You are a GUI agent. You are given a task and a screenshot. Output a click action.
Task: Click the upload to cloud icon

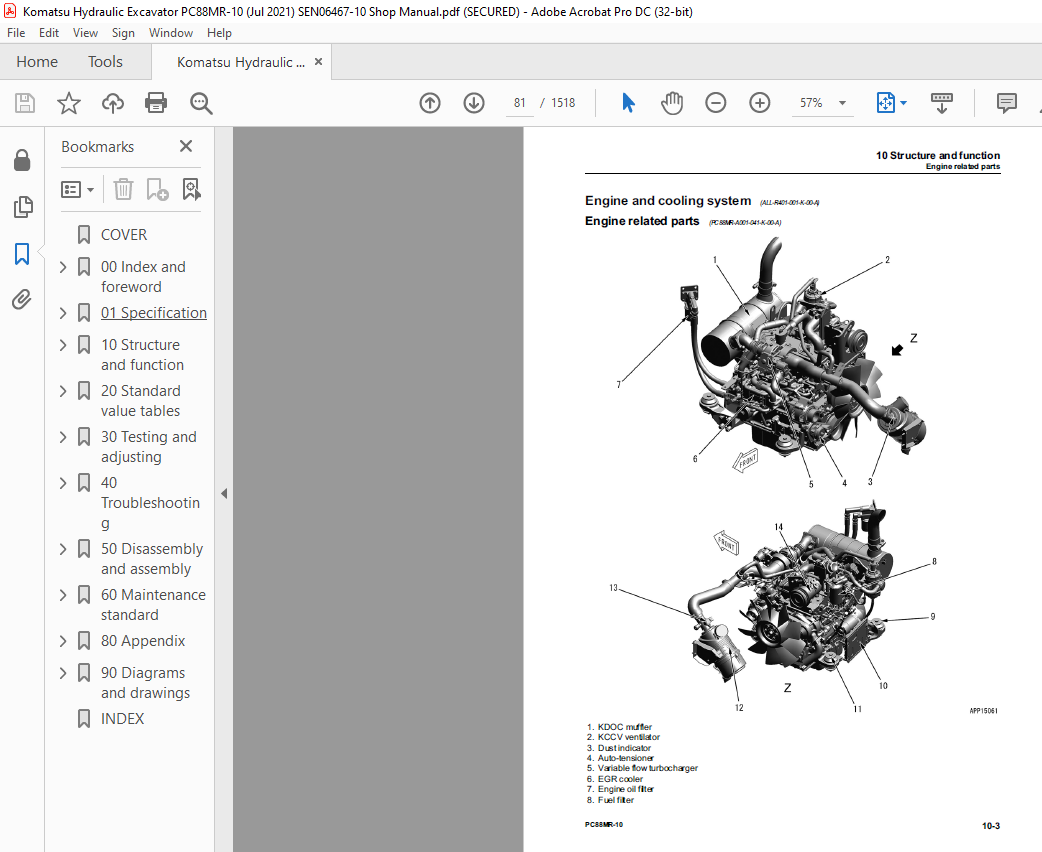point(112,103)
